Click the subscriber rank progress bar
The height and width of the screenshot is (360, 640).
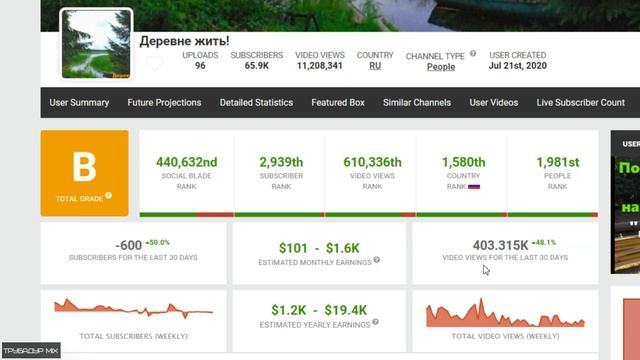pyautogui.click(x=280, y=214)
